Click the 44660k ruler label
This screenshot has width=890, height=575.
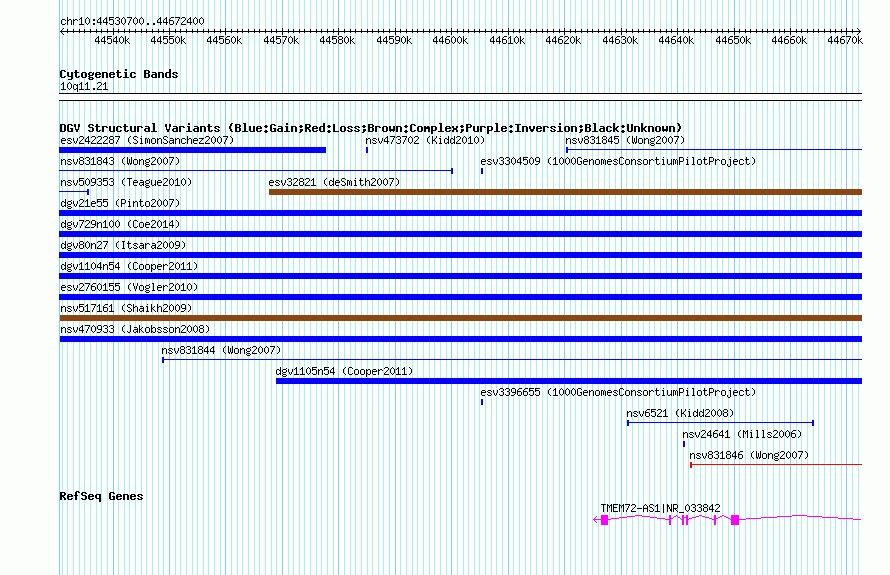(x=789, y=40)
